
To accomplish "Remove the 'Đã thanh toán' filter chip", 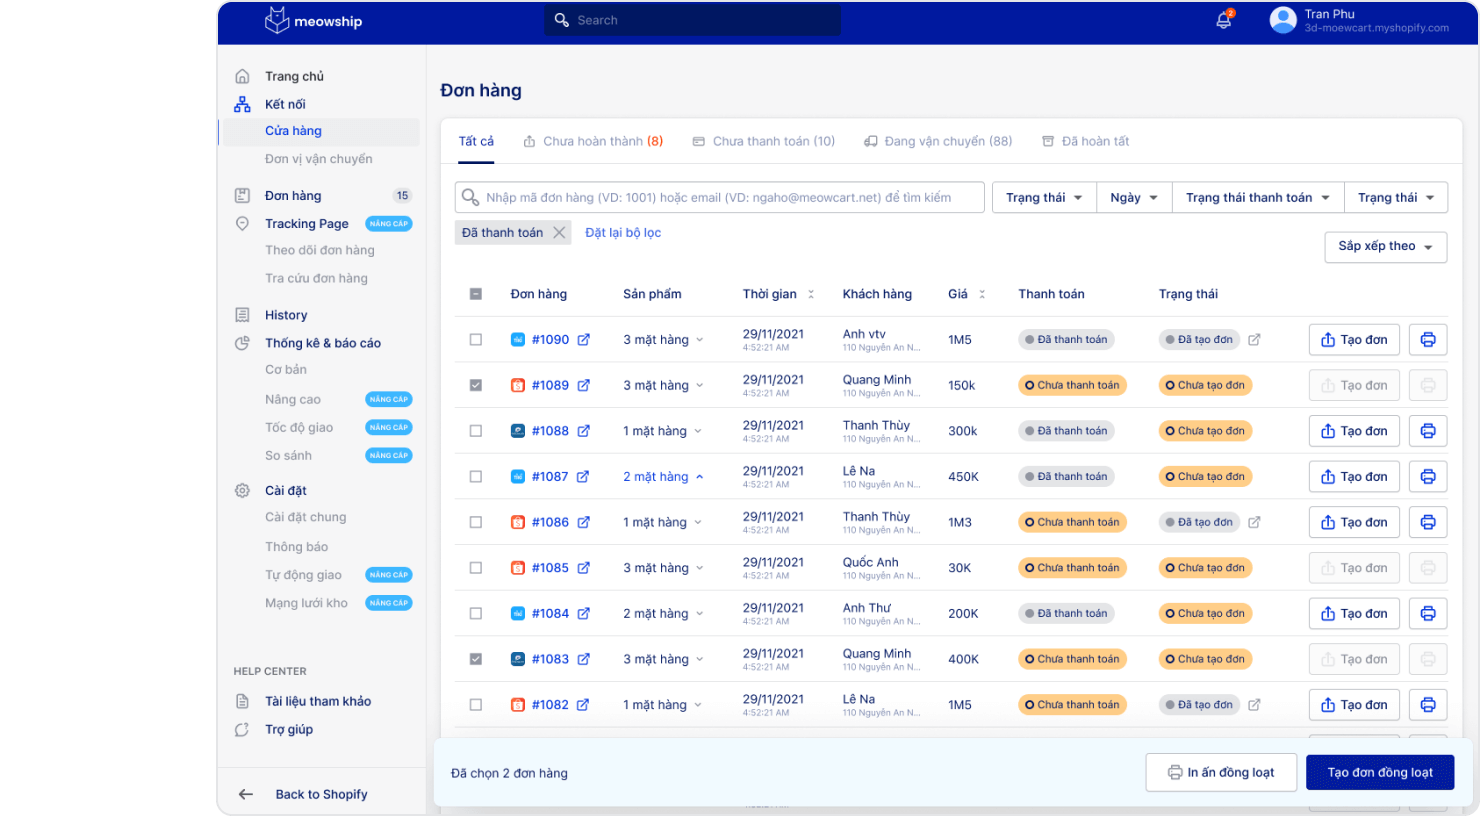I will pyautogui.click(x=559, y=233).
